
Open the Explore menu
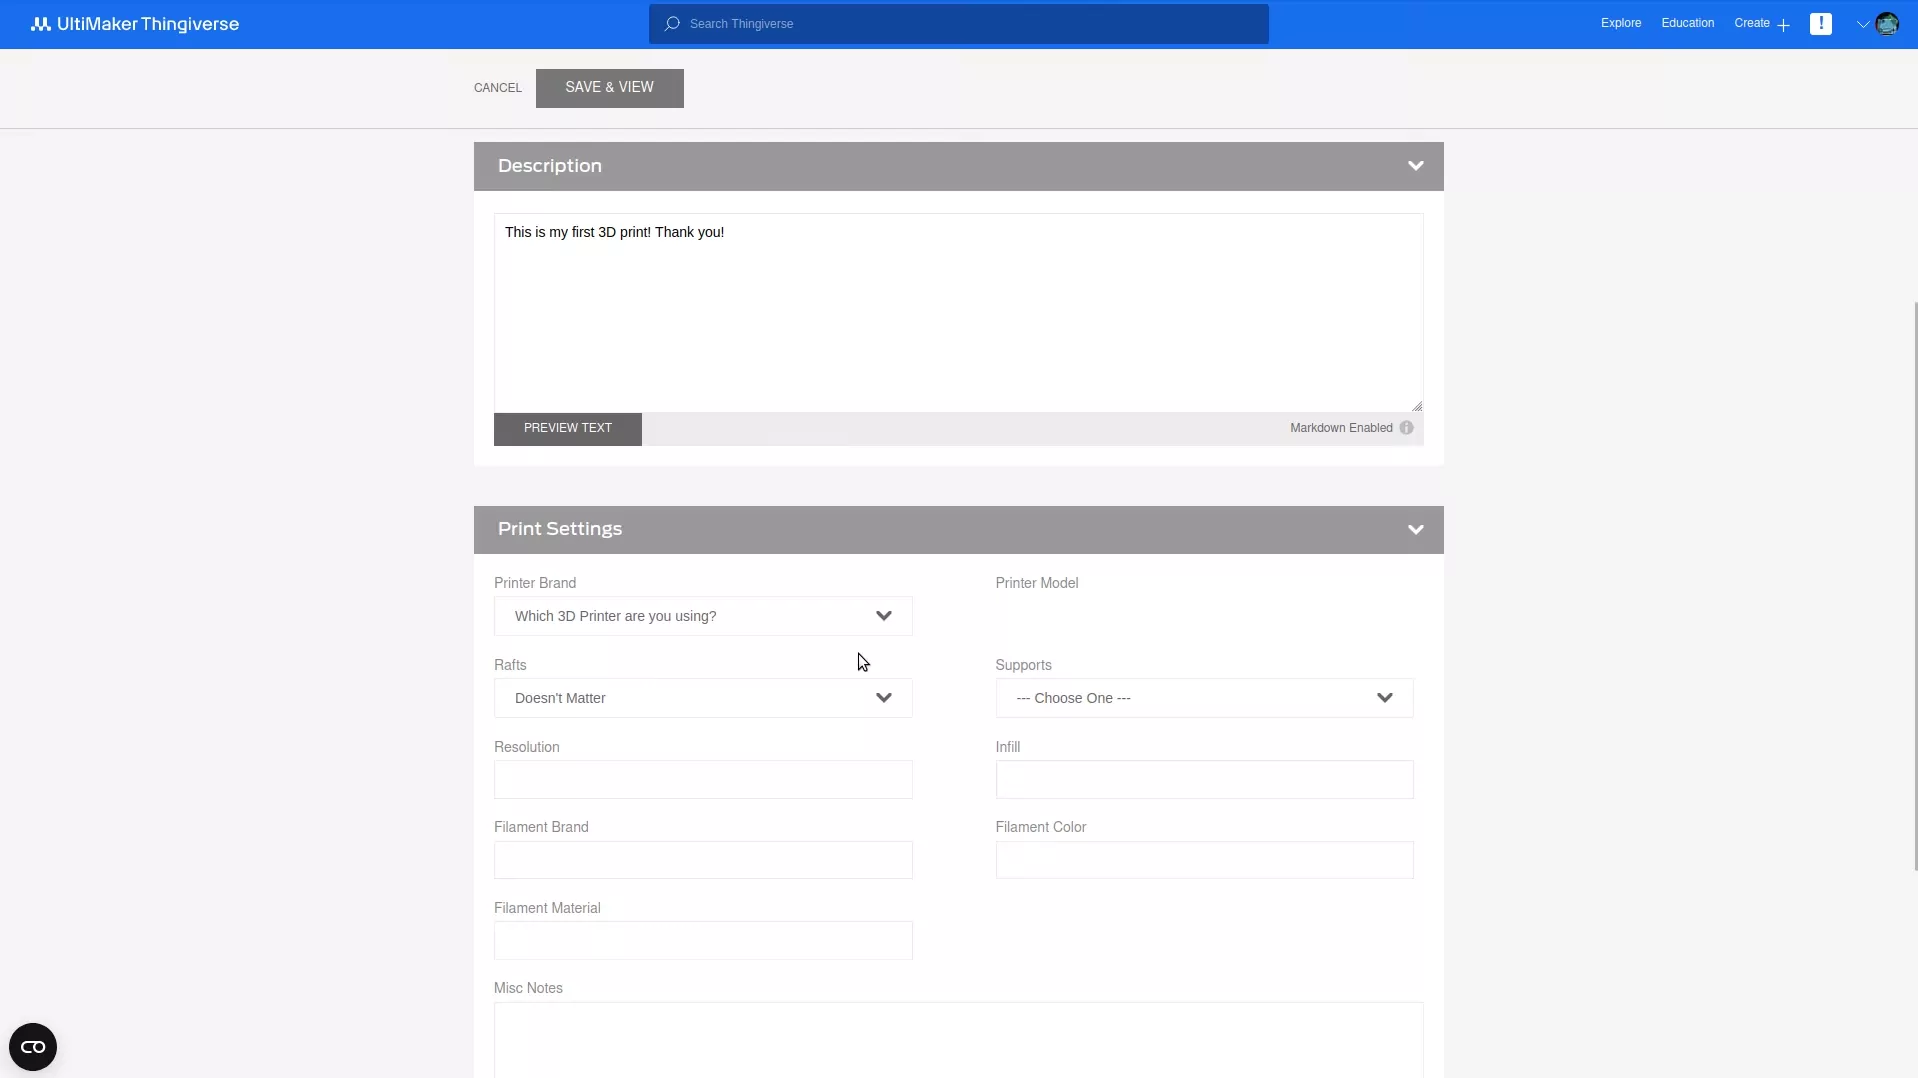[1620, 23]
